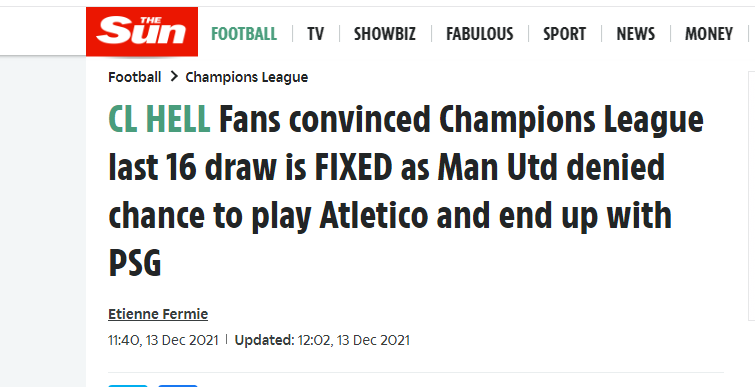Viewport: 755px width, 387px height.
Task: Open the FABULOUS section
Action: click(480, 34)
